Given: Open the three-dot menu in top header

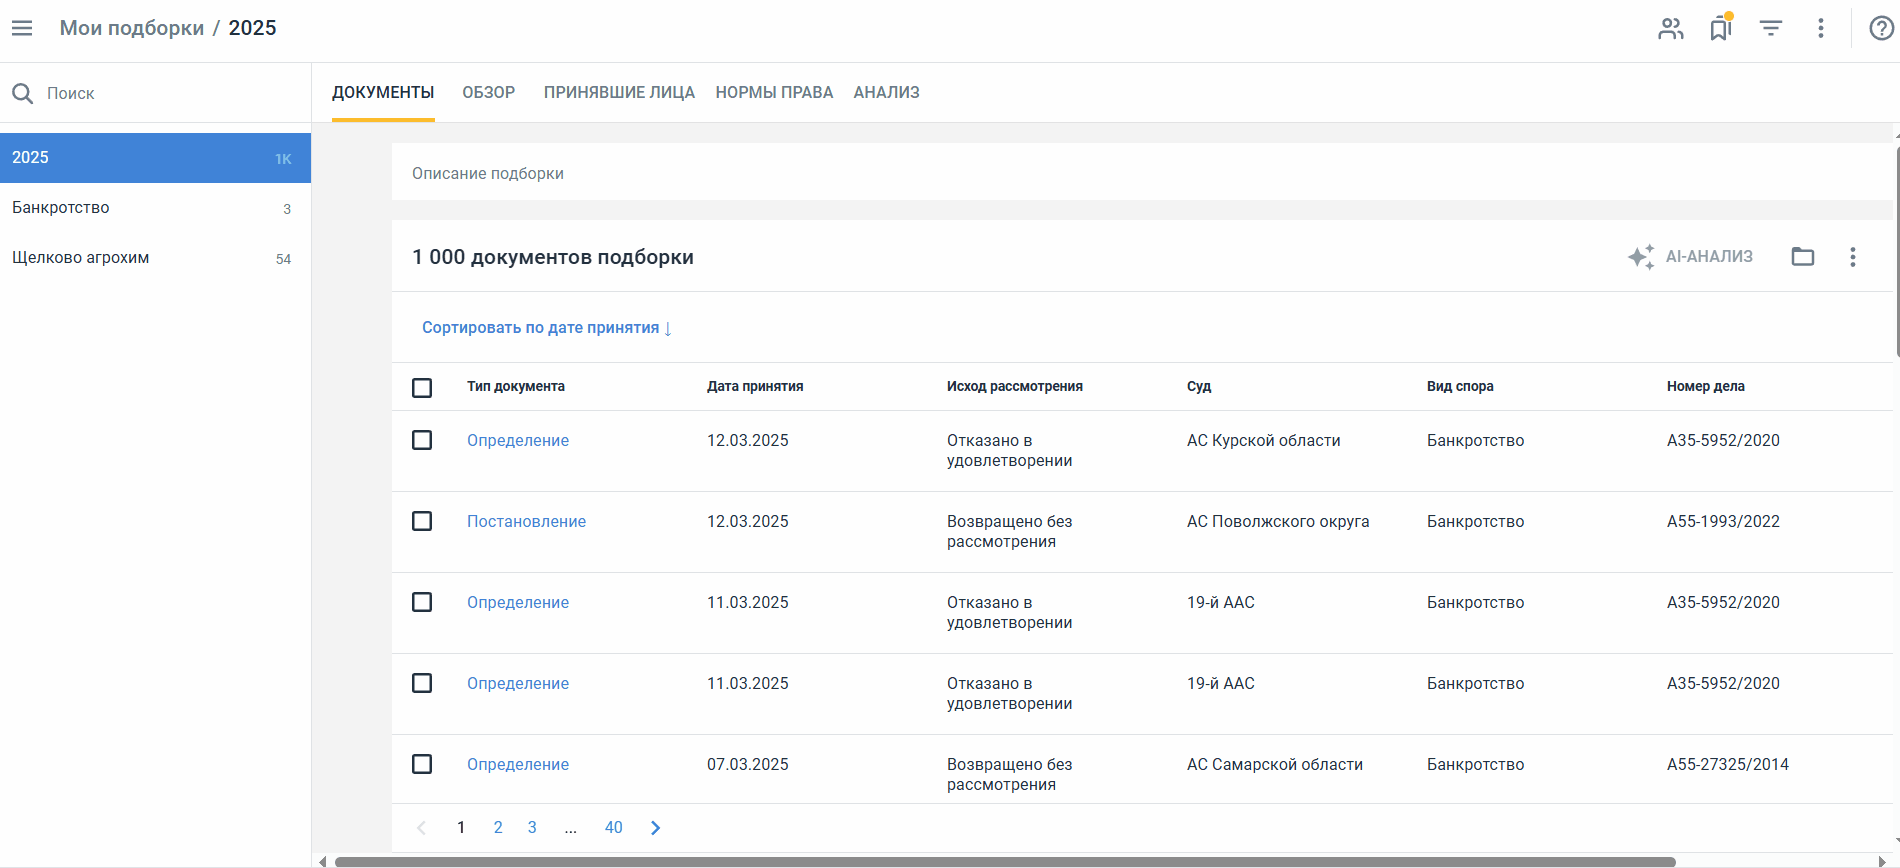Looking at the screenshot, I should click(x=1820, y=28).
